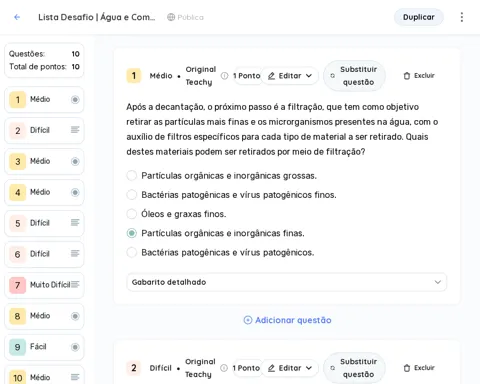Jump to question 2 Difícil in sidebar
The height and width of the screenshot is (384, 480).
coord(44,130)
